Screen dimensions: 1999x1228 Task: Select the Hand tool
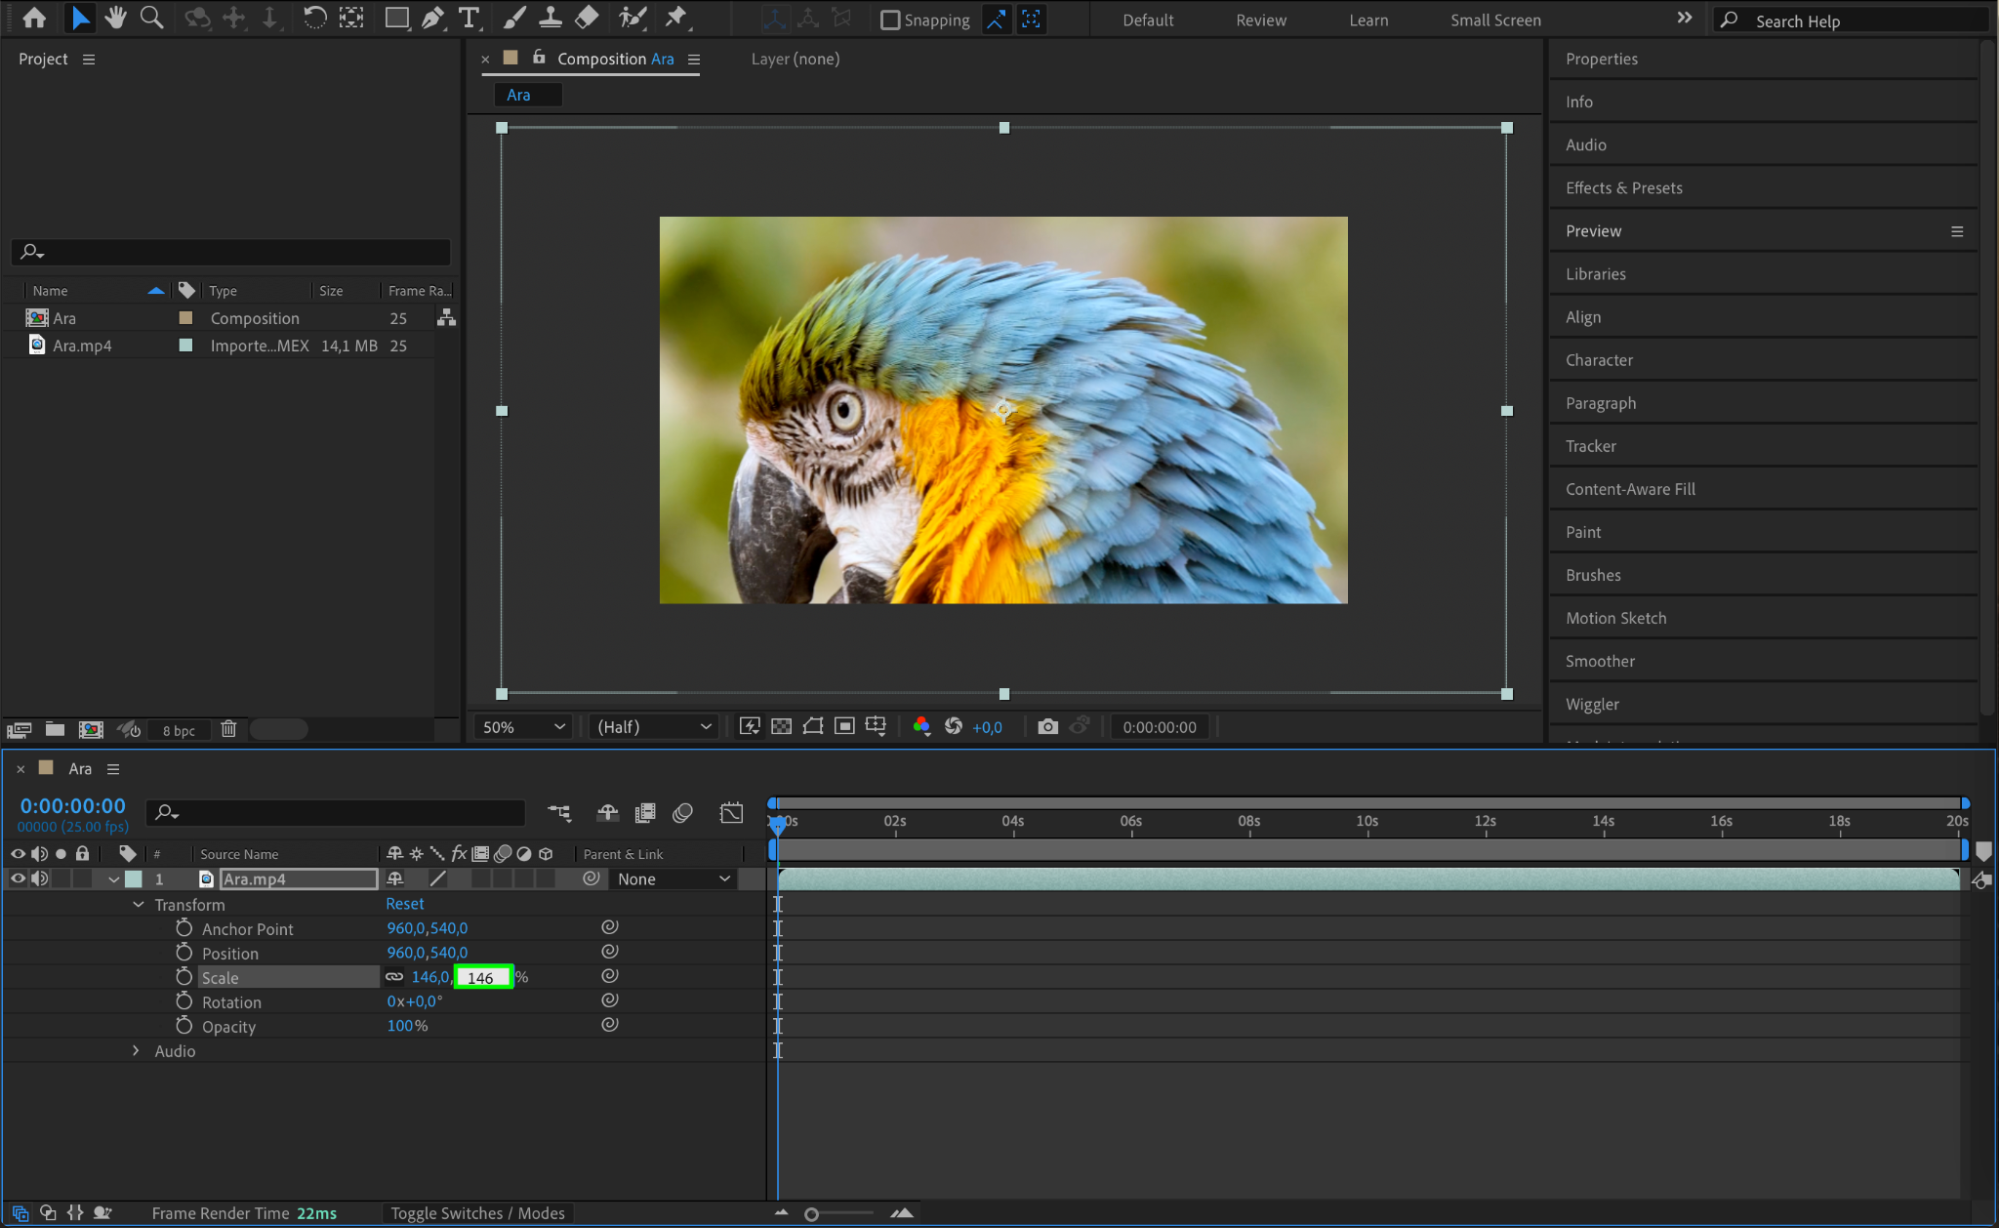coord(116,17)
